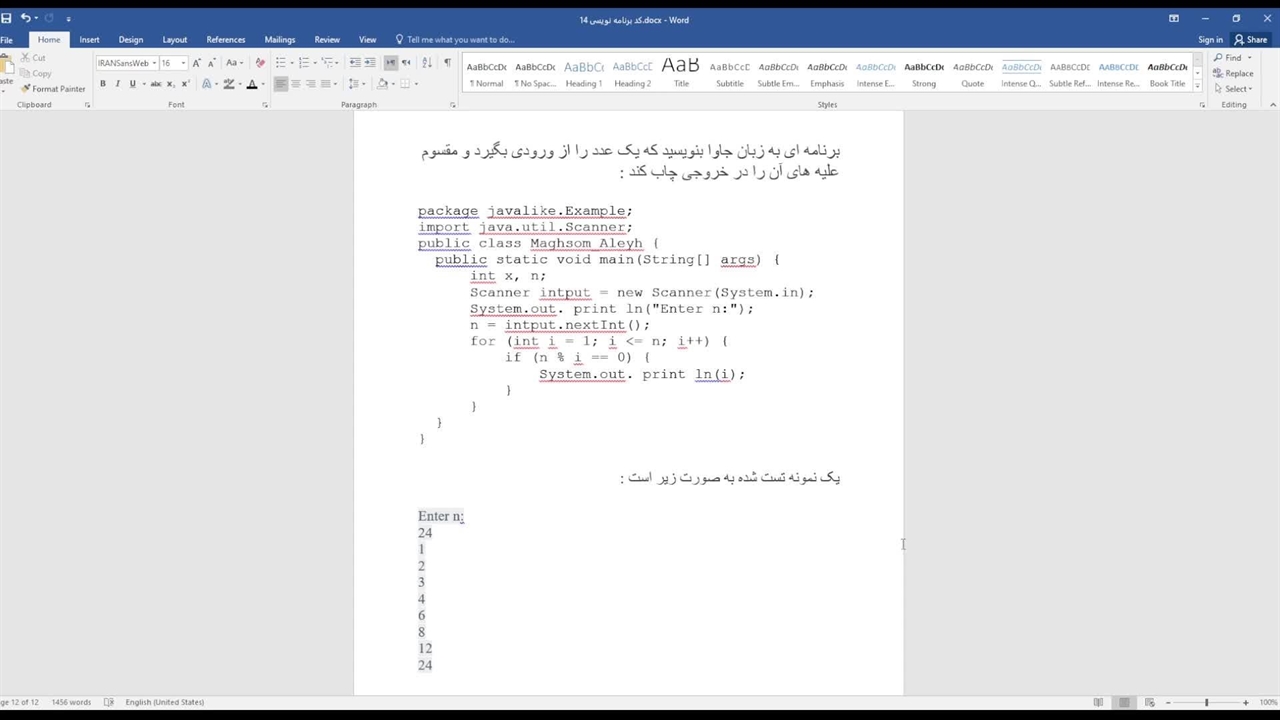Screen dimensions: 1280x720
Task: Apply strikethrough to text
Action: pos(155,84)
